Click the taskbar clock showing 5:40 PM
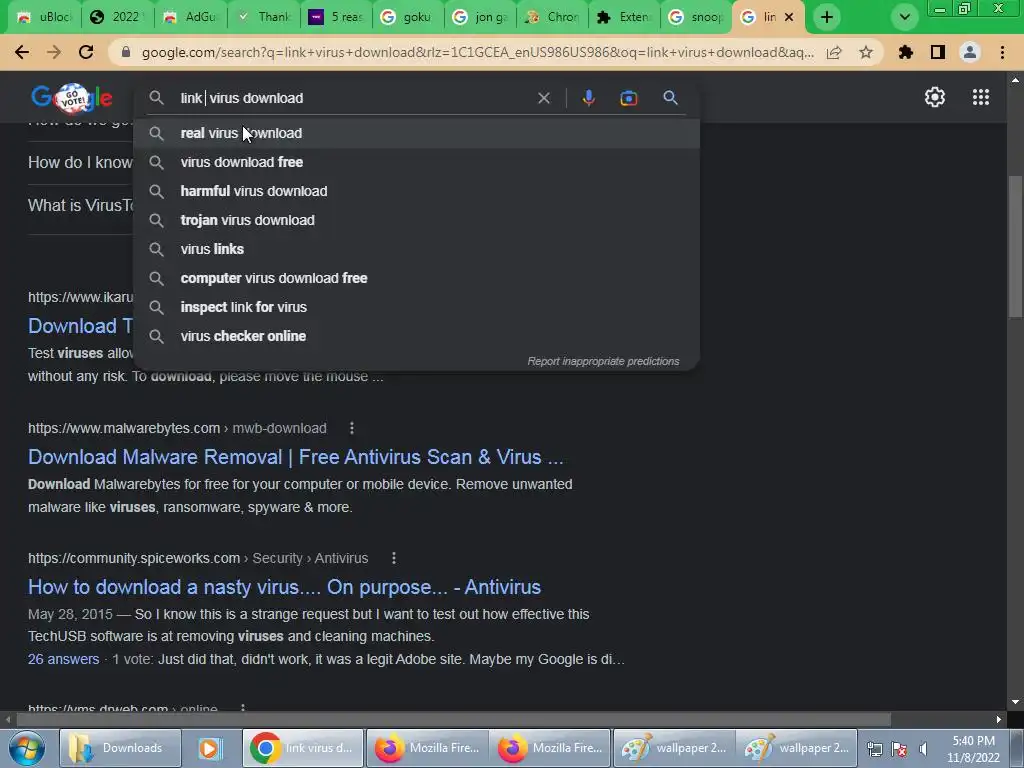The width and height of the screenshot is (1024, 768). 973,749
